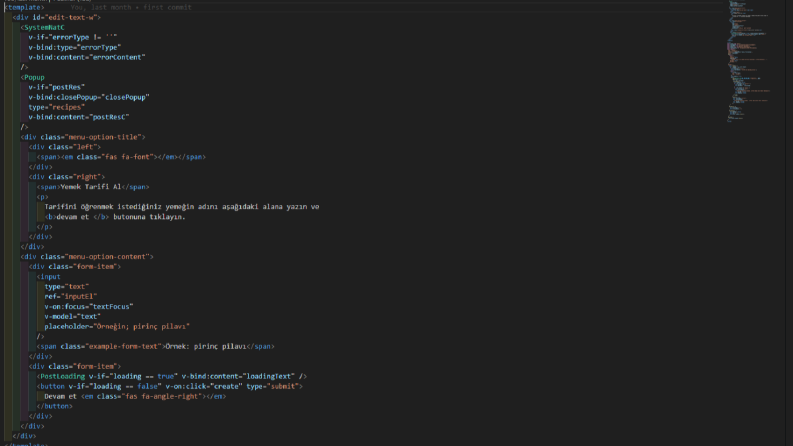Image resolution: width=793 pixels, height=446 pixels.
Task: Click the div class="menu-option-content" line
Action: coord(87,256)
